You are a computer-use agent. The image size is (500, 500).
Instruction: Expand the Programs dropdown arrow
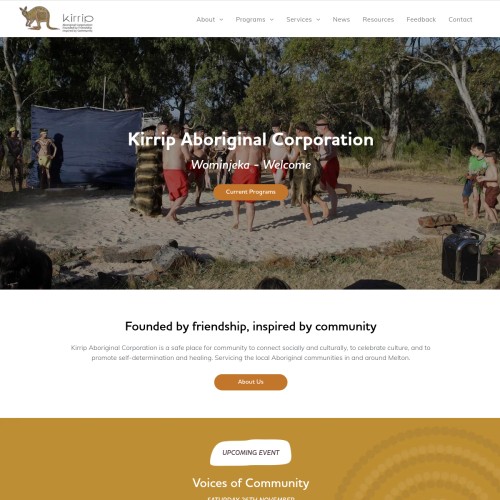(271, 20)
